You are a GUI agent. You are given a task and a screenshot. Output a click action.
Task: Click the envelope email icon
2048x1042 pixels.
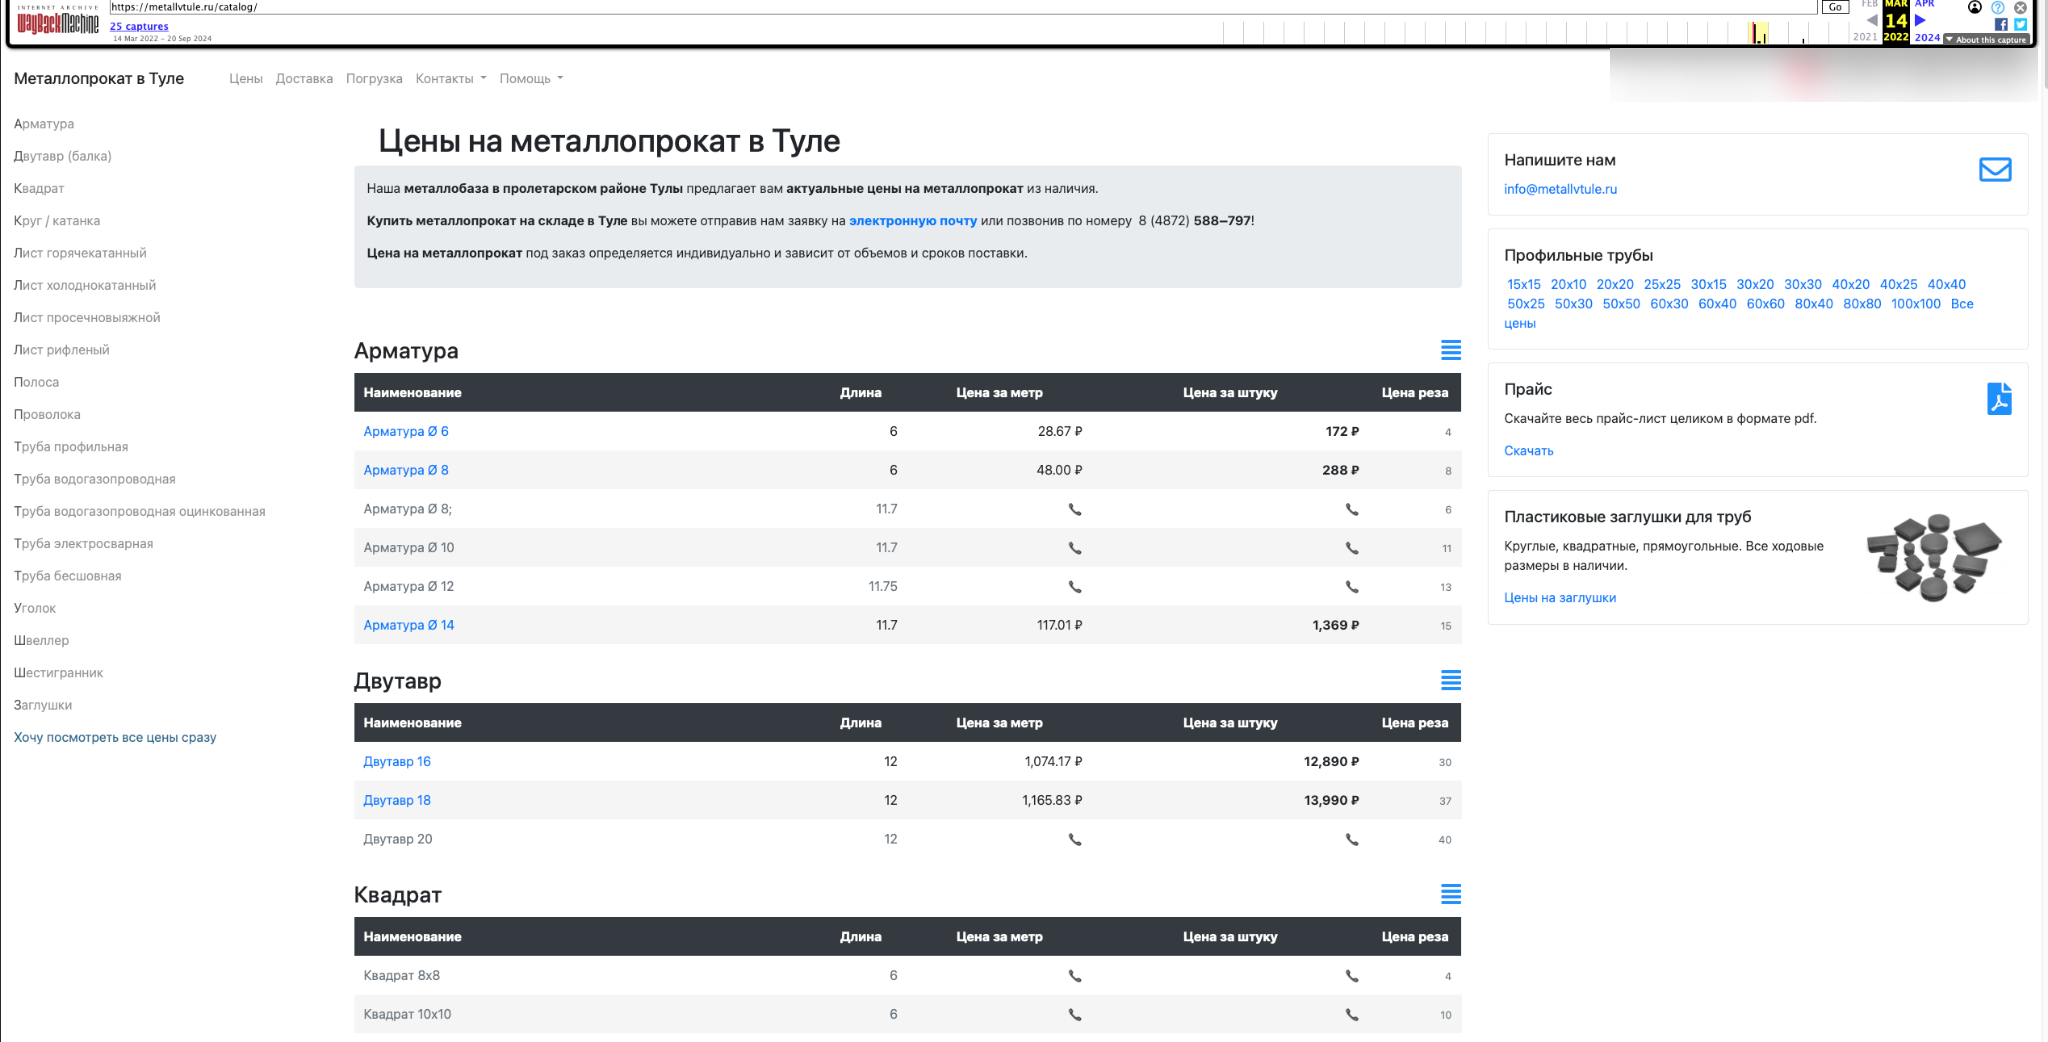[x=1995, y=170]
